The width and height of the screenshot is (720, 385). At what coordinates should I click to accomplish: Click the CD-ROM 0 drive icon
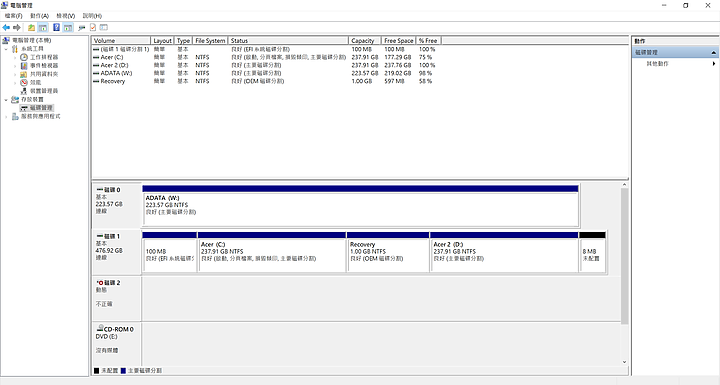tap(100, 328)
